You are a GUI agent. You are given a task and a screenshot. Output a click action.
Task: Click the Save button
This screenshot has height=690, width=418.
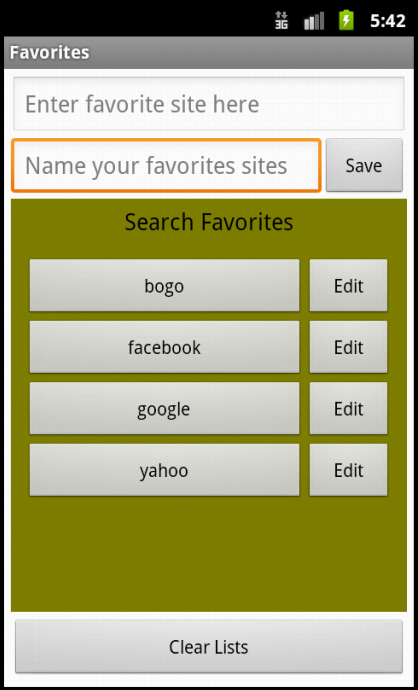[x=364, y=165]
